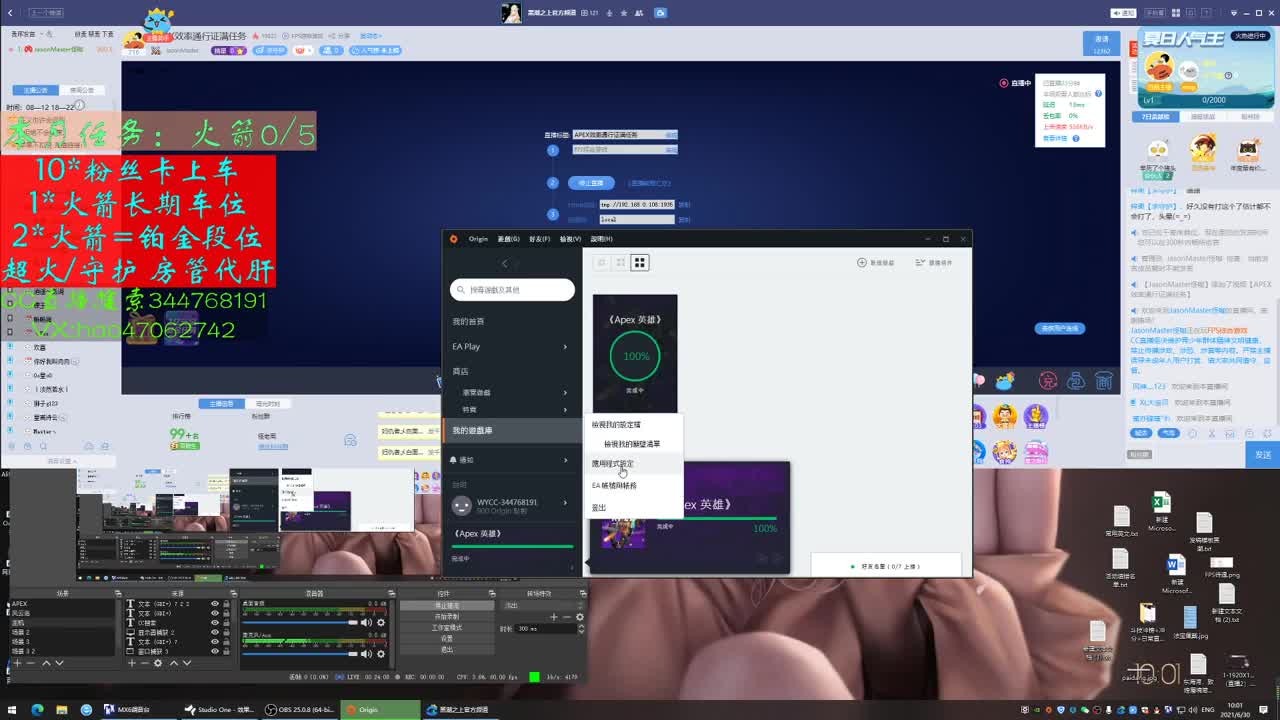Add a transition with the OBS transitions plus icon
Image resolution: width=1280 pixels, height=720 pixels.
coord(554,617)
